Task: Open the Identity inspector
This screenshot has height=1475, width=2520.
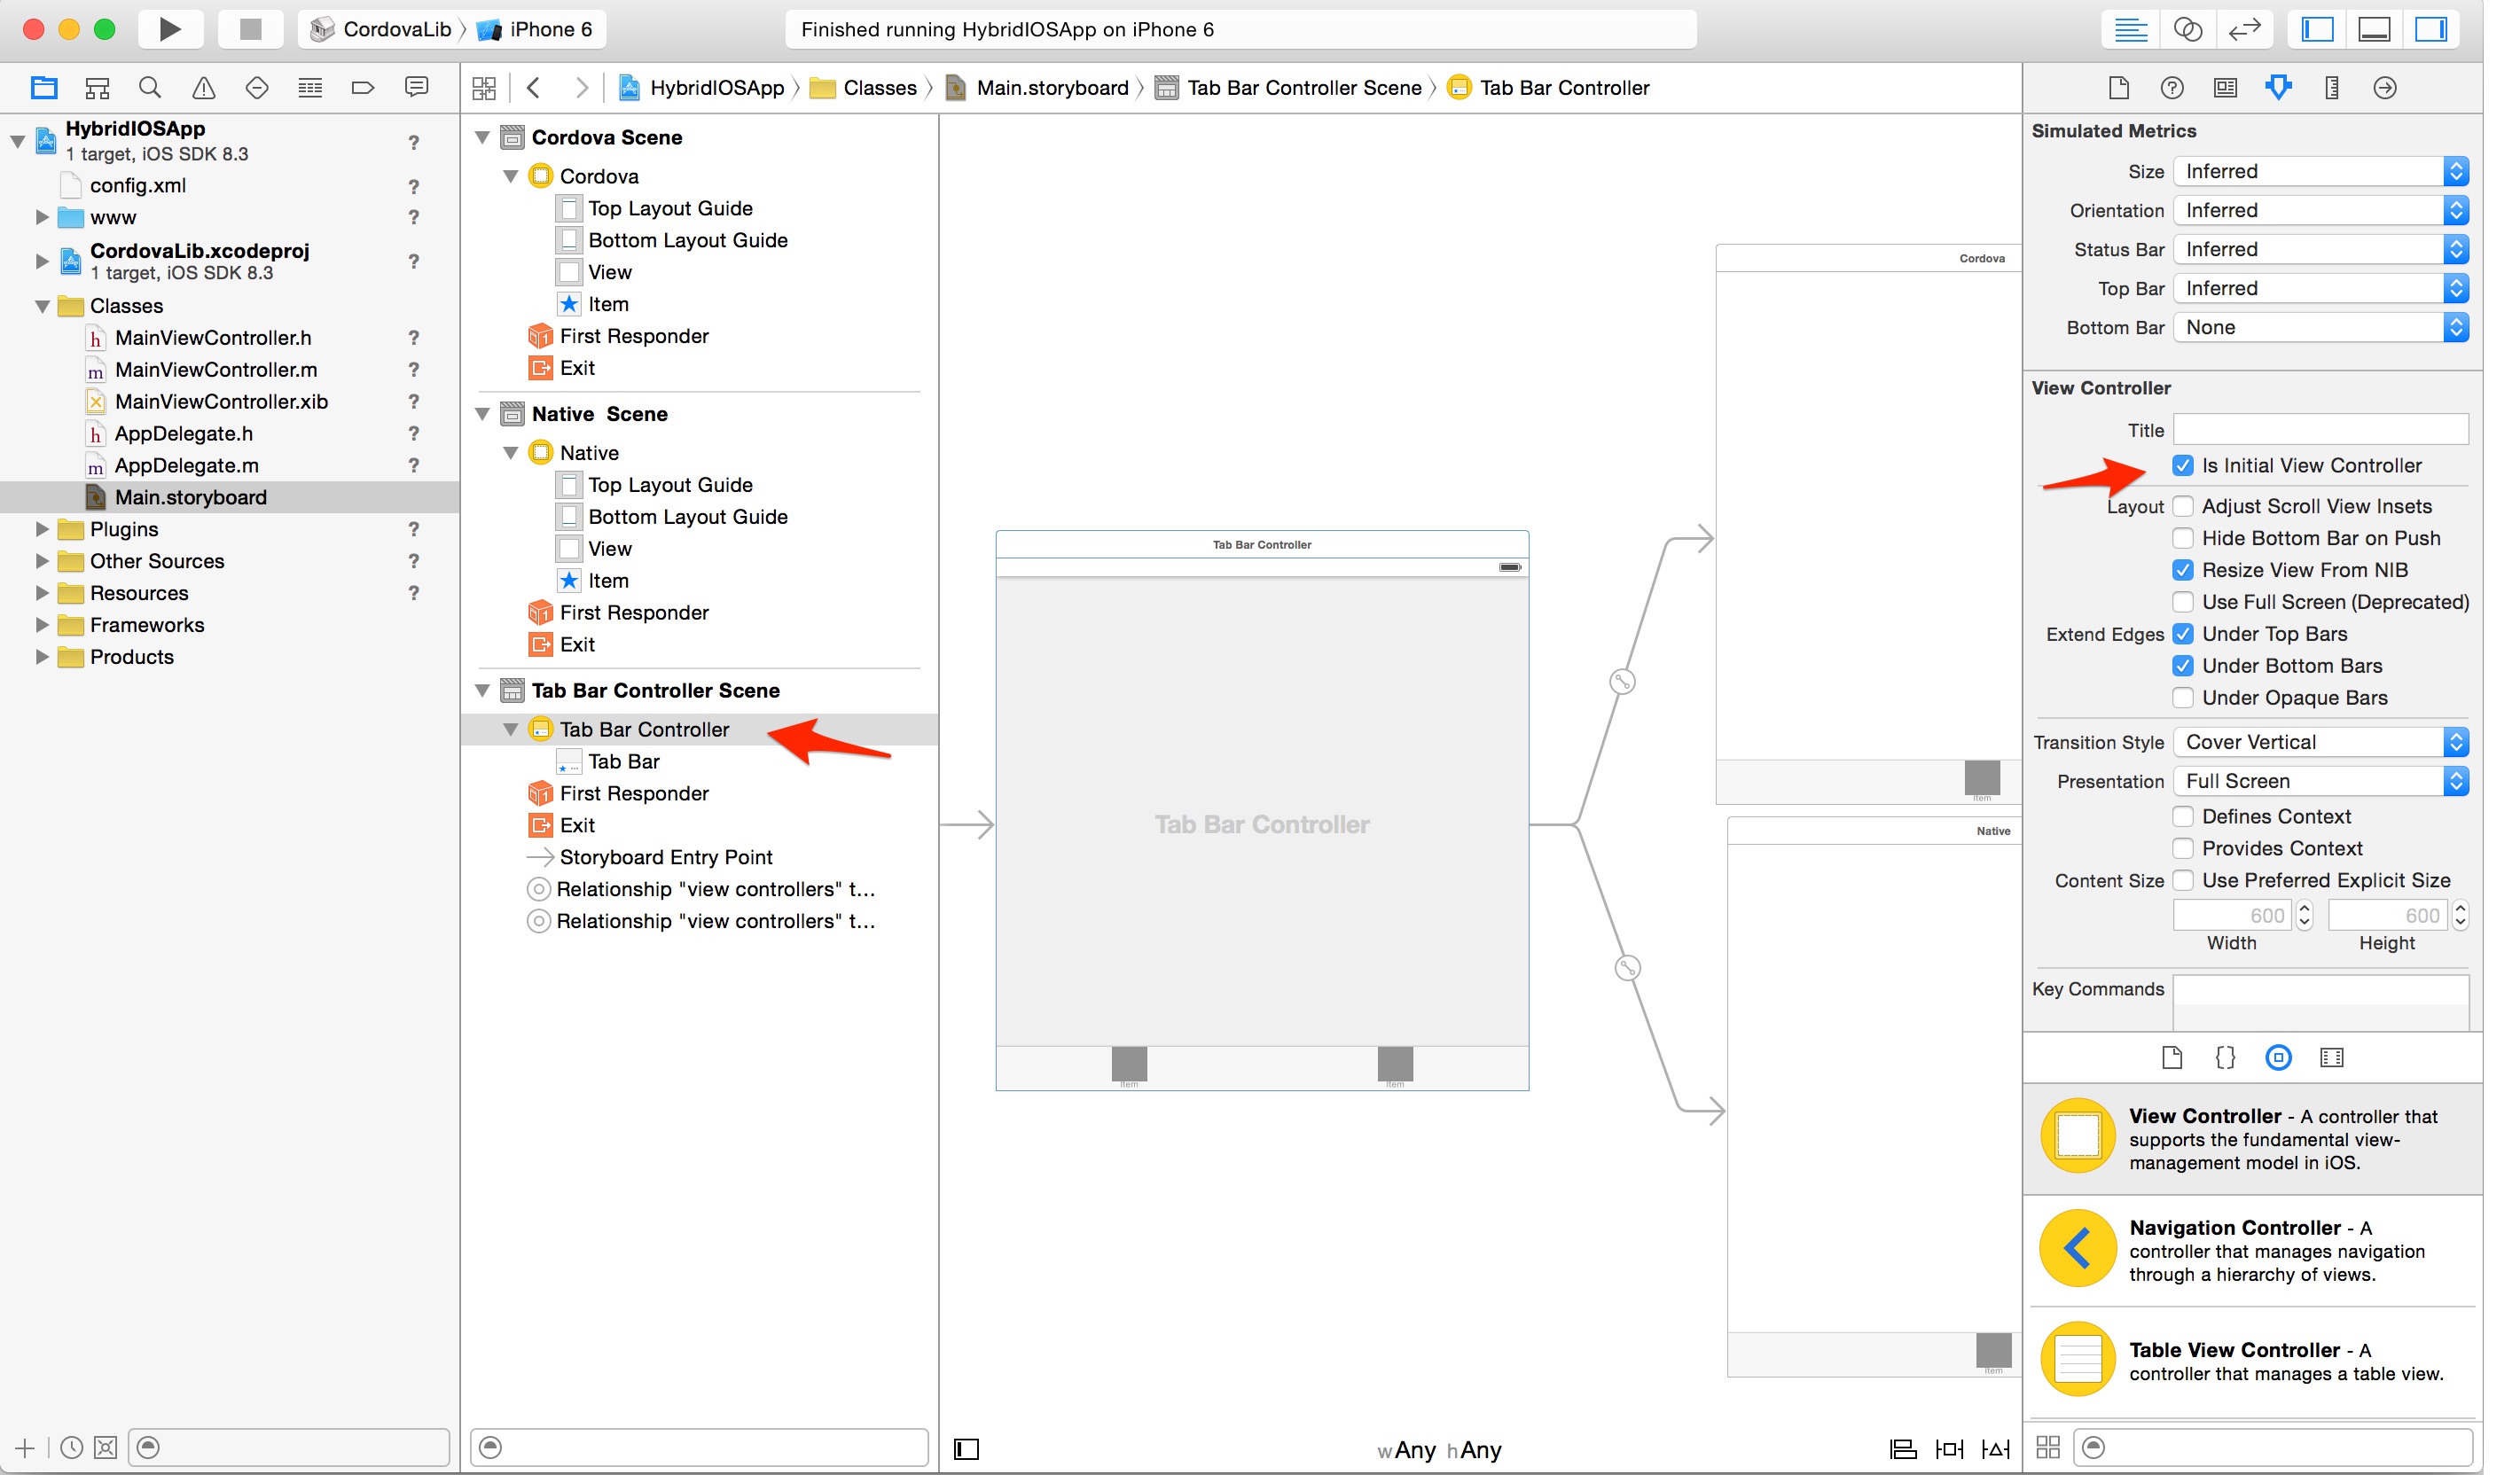Action: coord(2225,88)
